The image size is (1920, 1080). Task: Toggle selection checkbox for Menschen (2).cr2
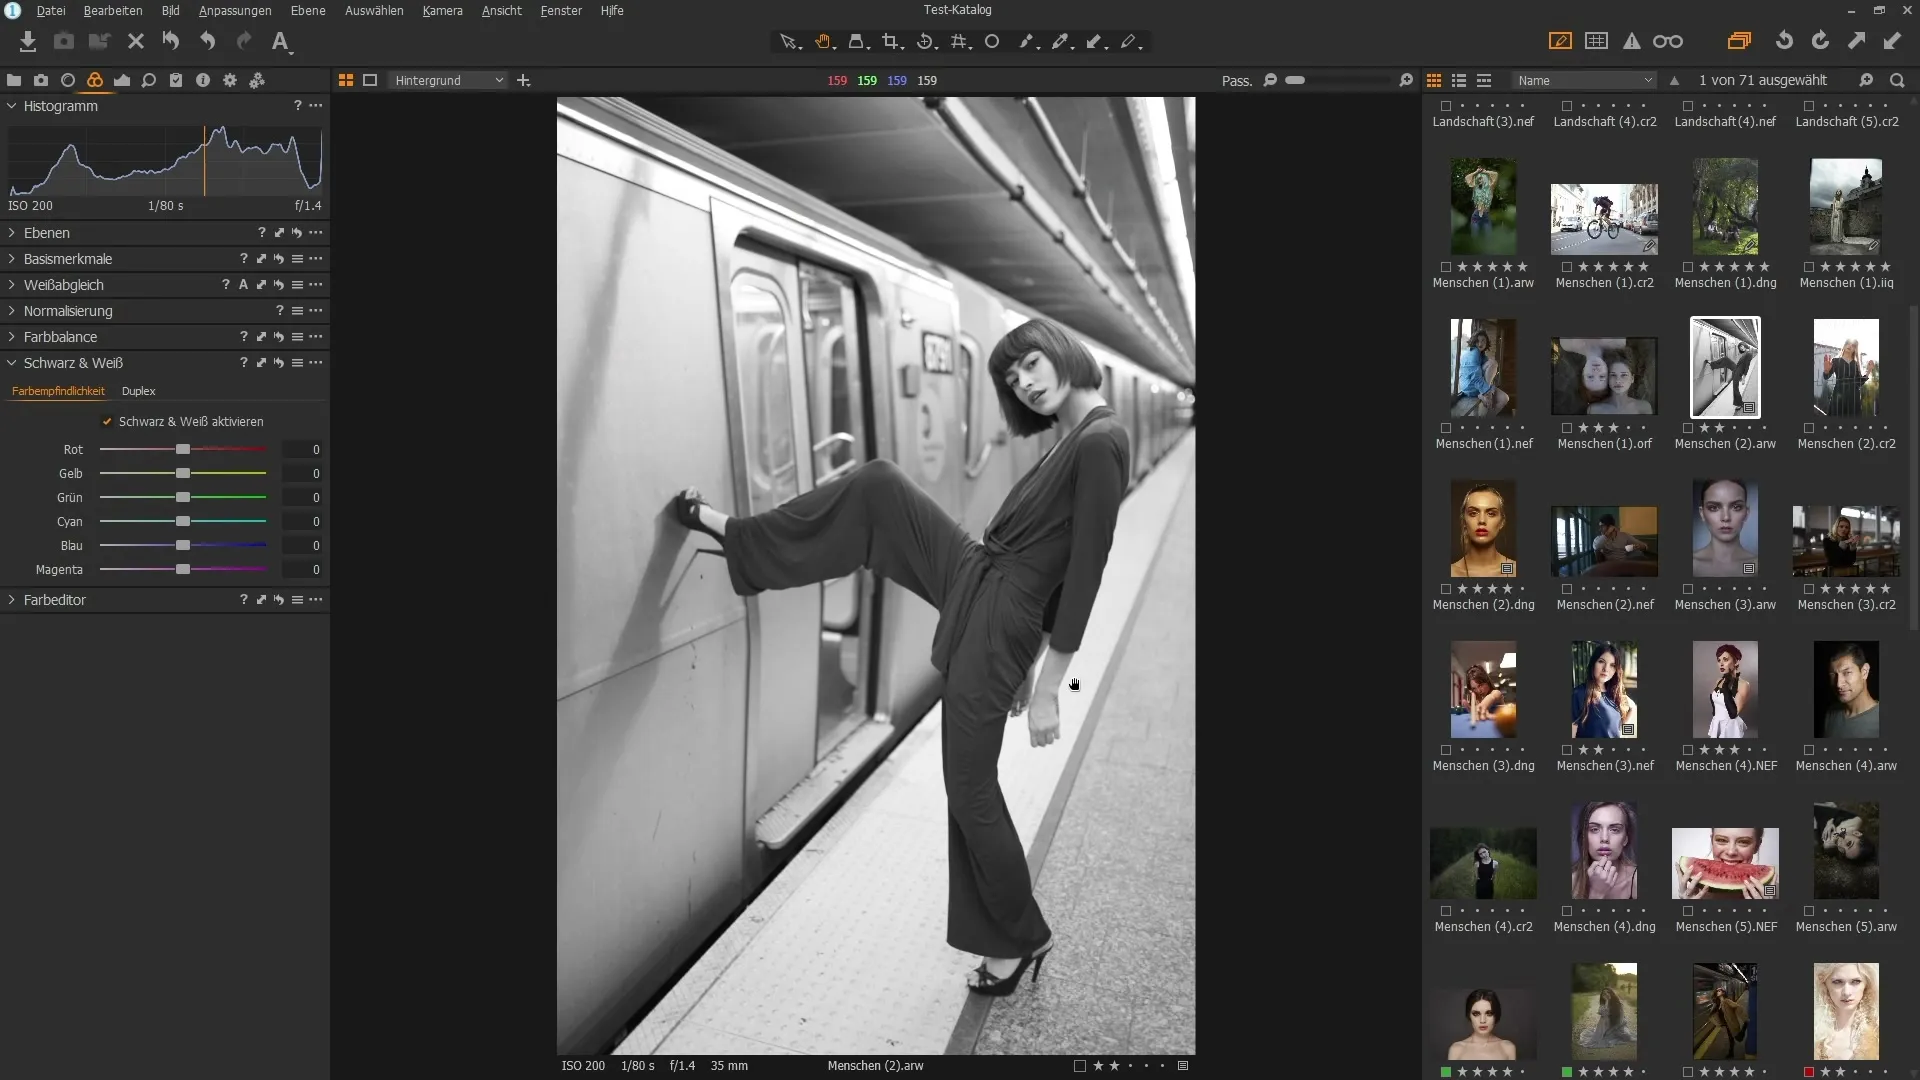pos(1809,428)
